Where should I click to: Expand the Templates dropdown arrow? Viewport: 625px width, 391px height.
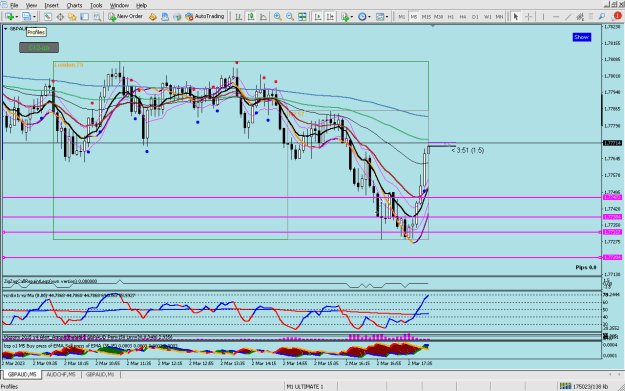click(x=387, y=17)
